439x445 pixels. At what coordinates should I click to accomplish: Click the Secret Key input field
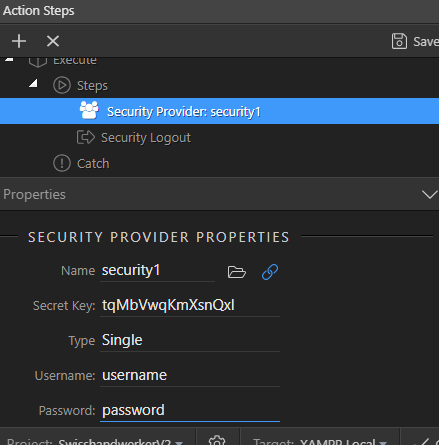[190, 306]
